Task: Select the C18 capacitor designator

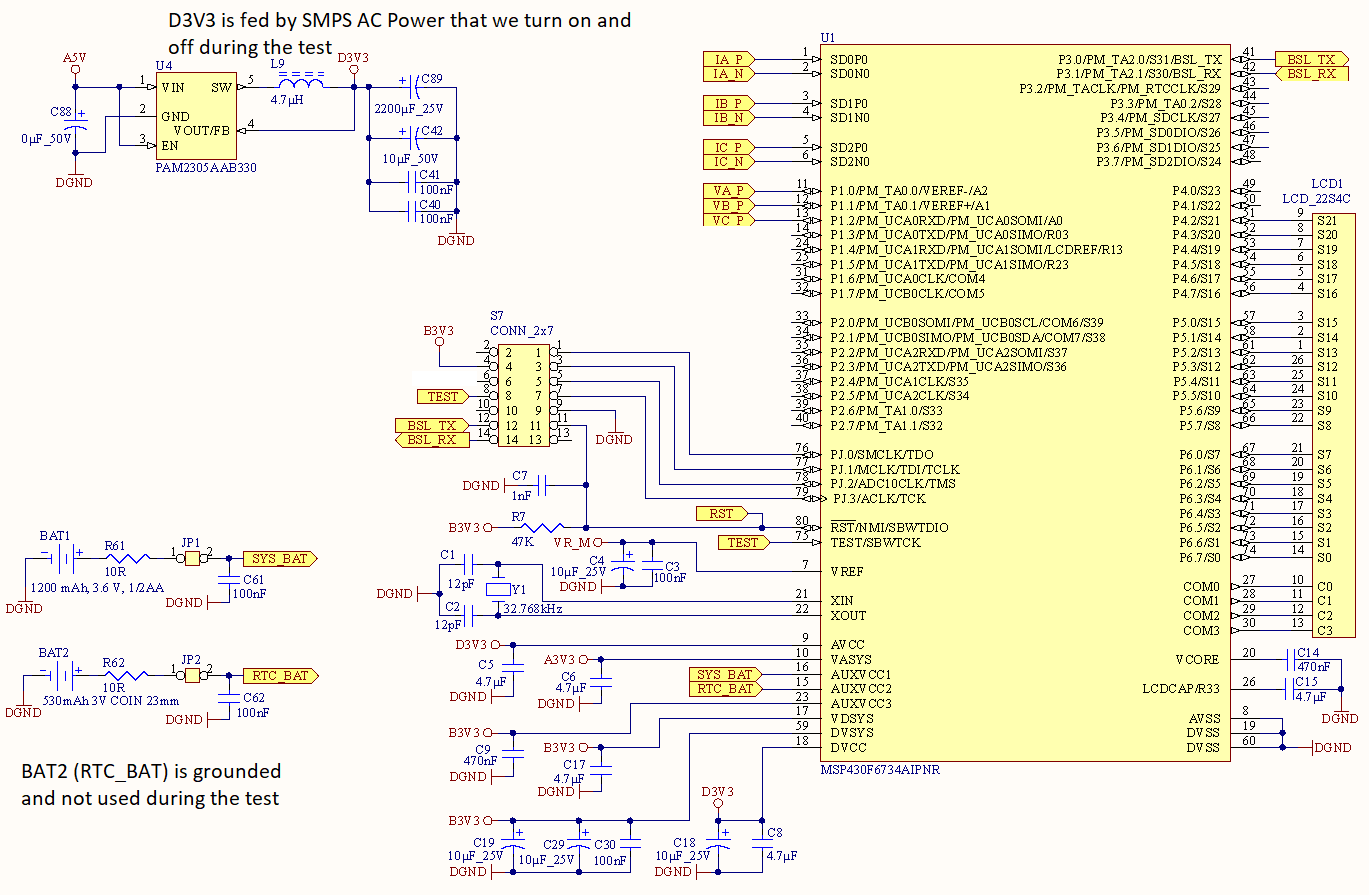Action: (684, 843)
